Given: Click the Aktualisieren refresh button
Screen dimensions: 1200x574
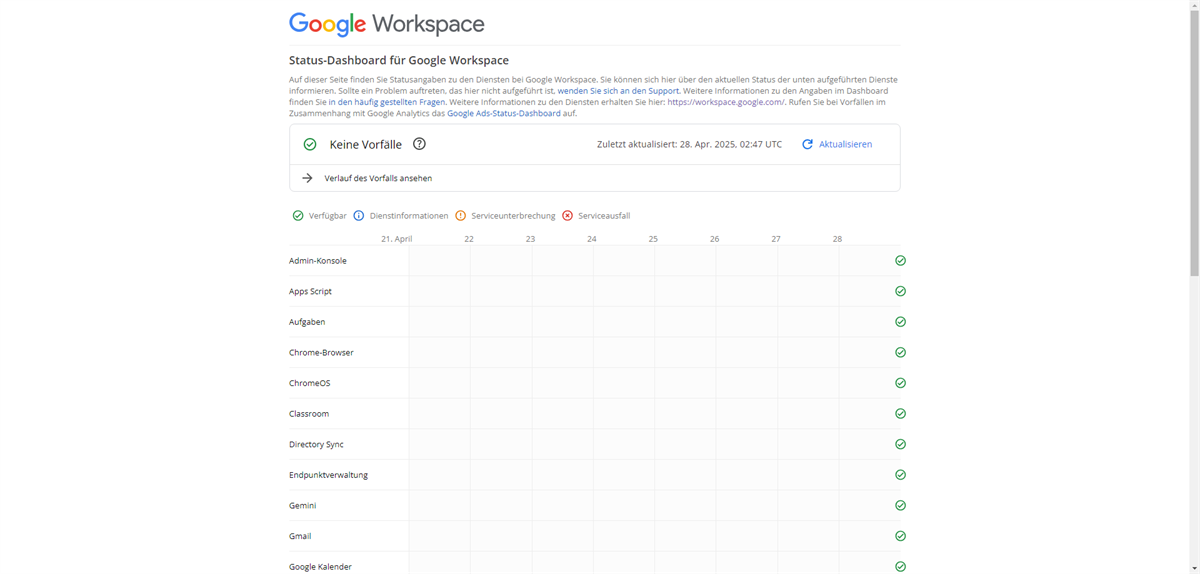Looking at the screenshot, I should [837, 144].
